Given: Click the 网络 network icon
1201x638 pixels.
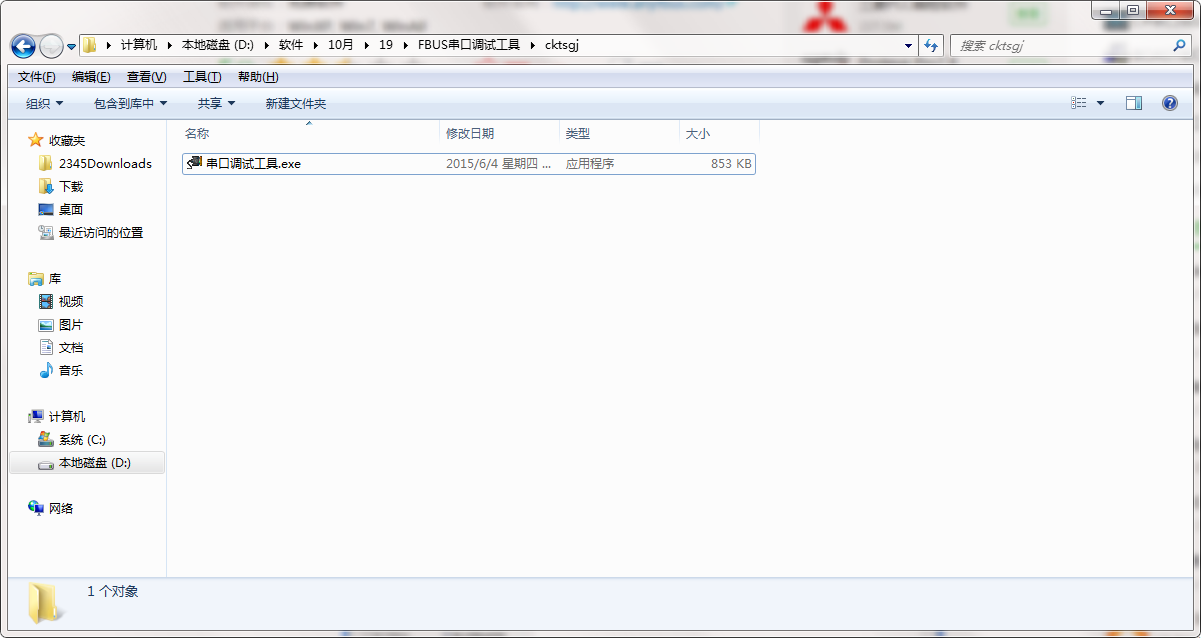Looking at the screenshot, I should 36,508.
